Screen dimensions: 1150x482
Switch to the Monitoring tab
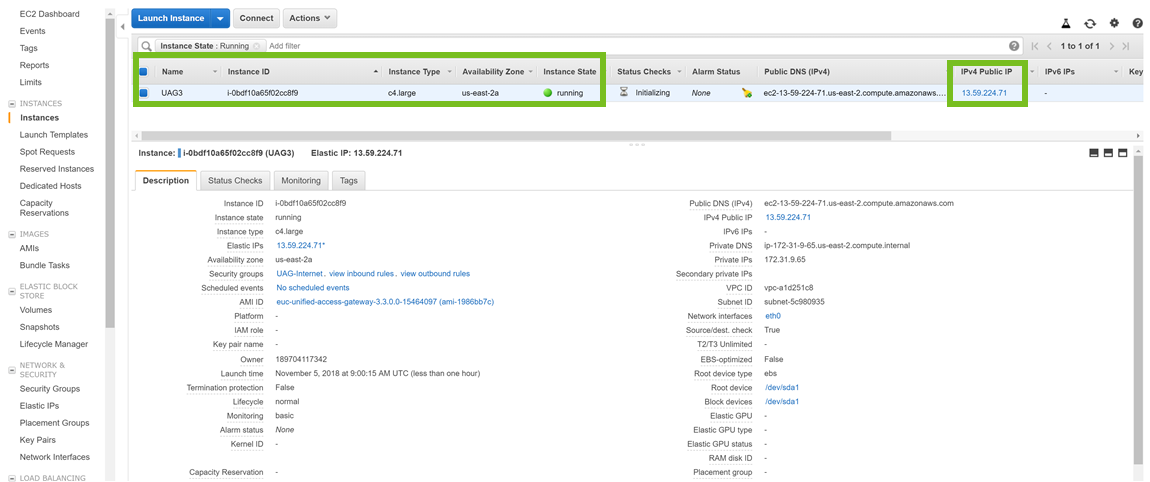(301, 180)
